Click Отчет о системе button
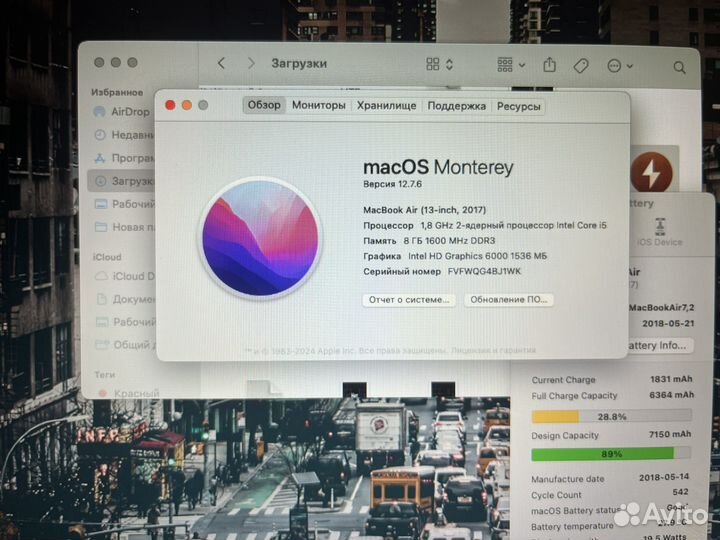Viewport: 720px width, 540px height. tap(409, 300)
